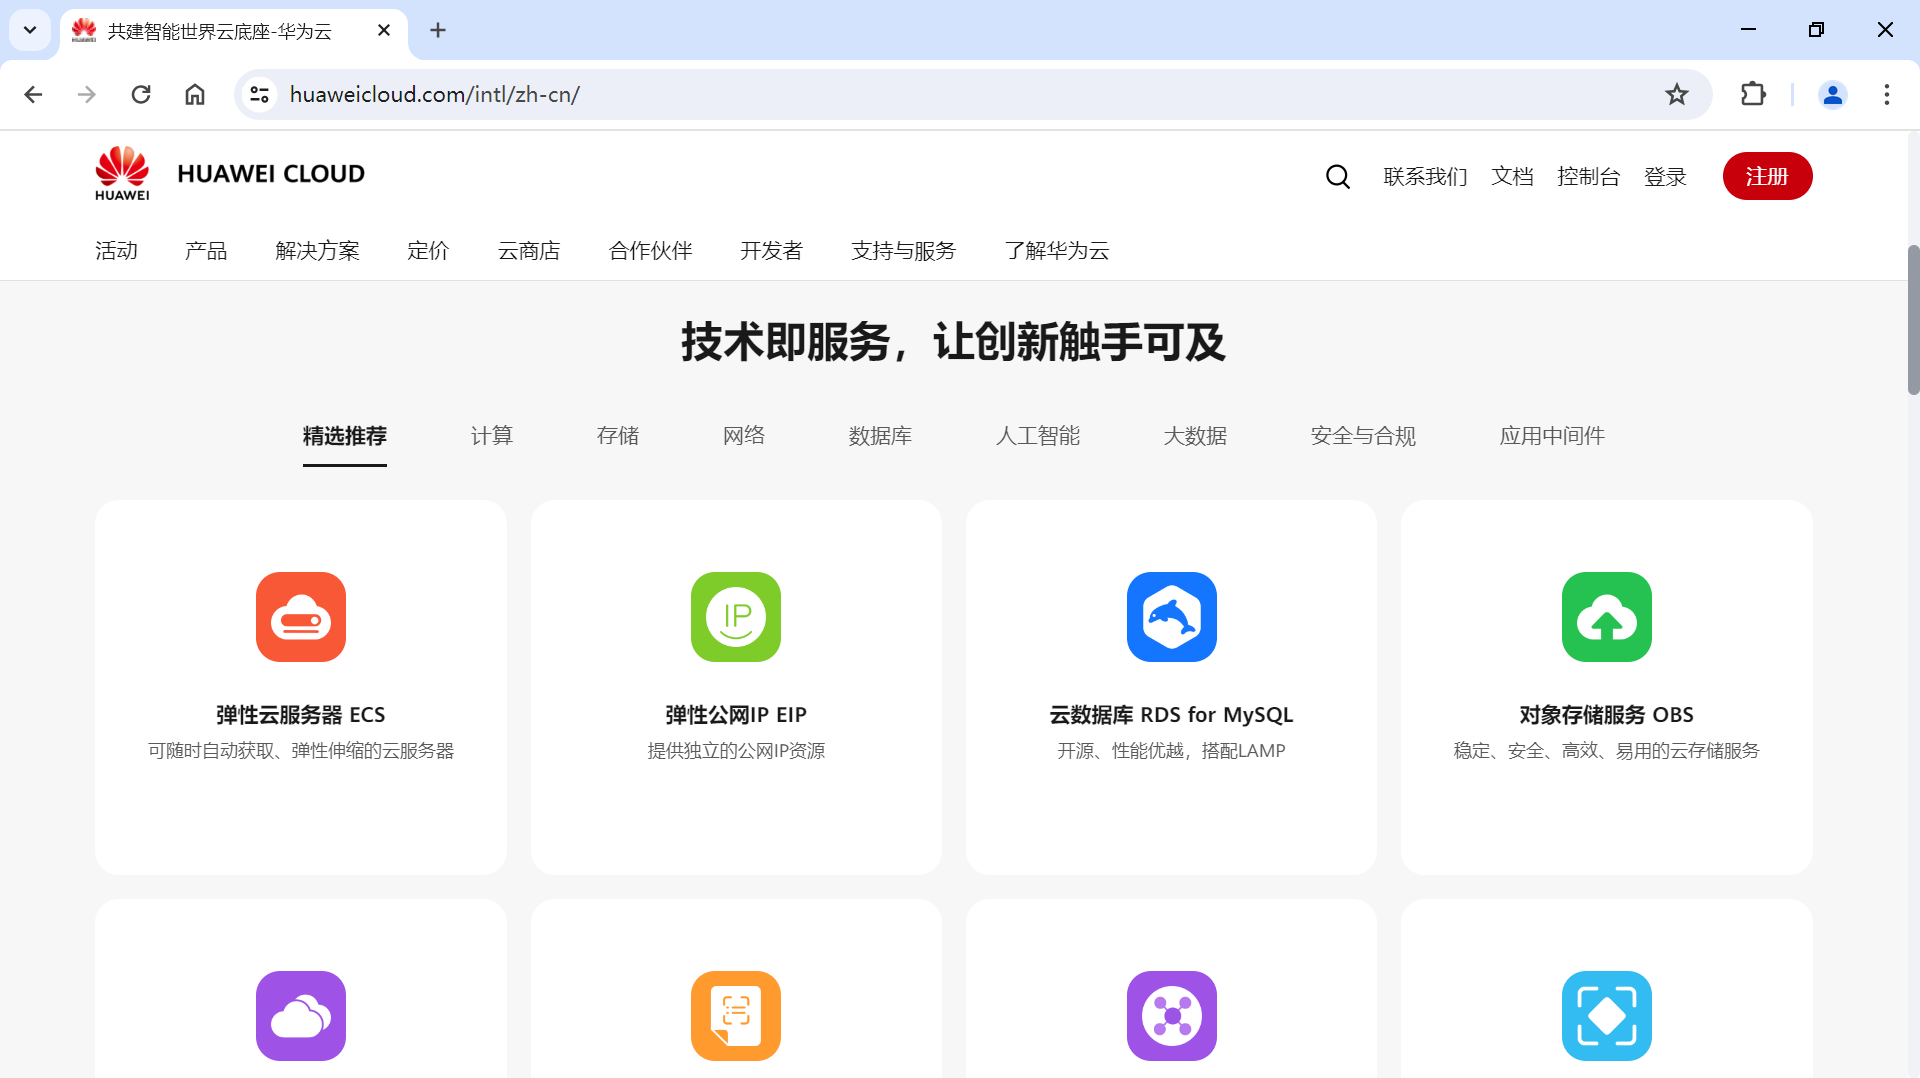This screenshot has width=1920, height=1078.
Task: Open the 云商店 navigation item
Action: point(529,251)
